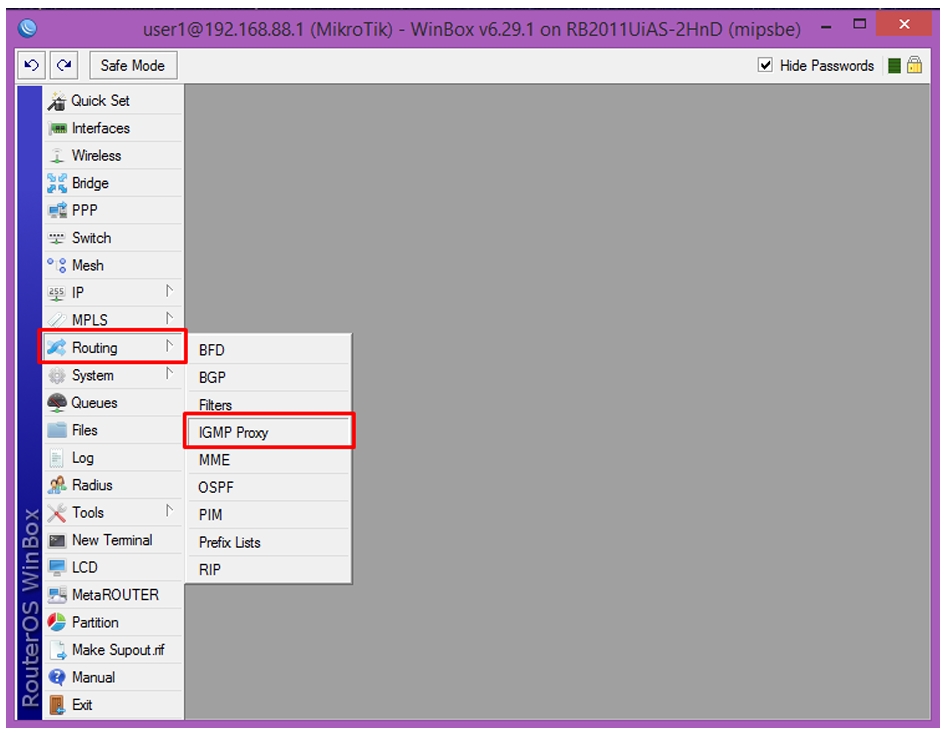
Task: Open the Log page icon
Action: [x=56, y=458]
